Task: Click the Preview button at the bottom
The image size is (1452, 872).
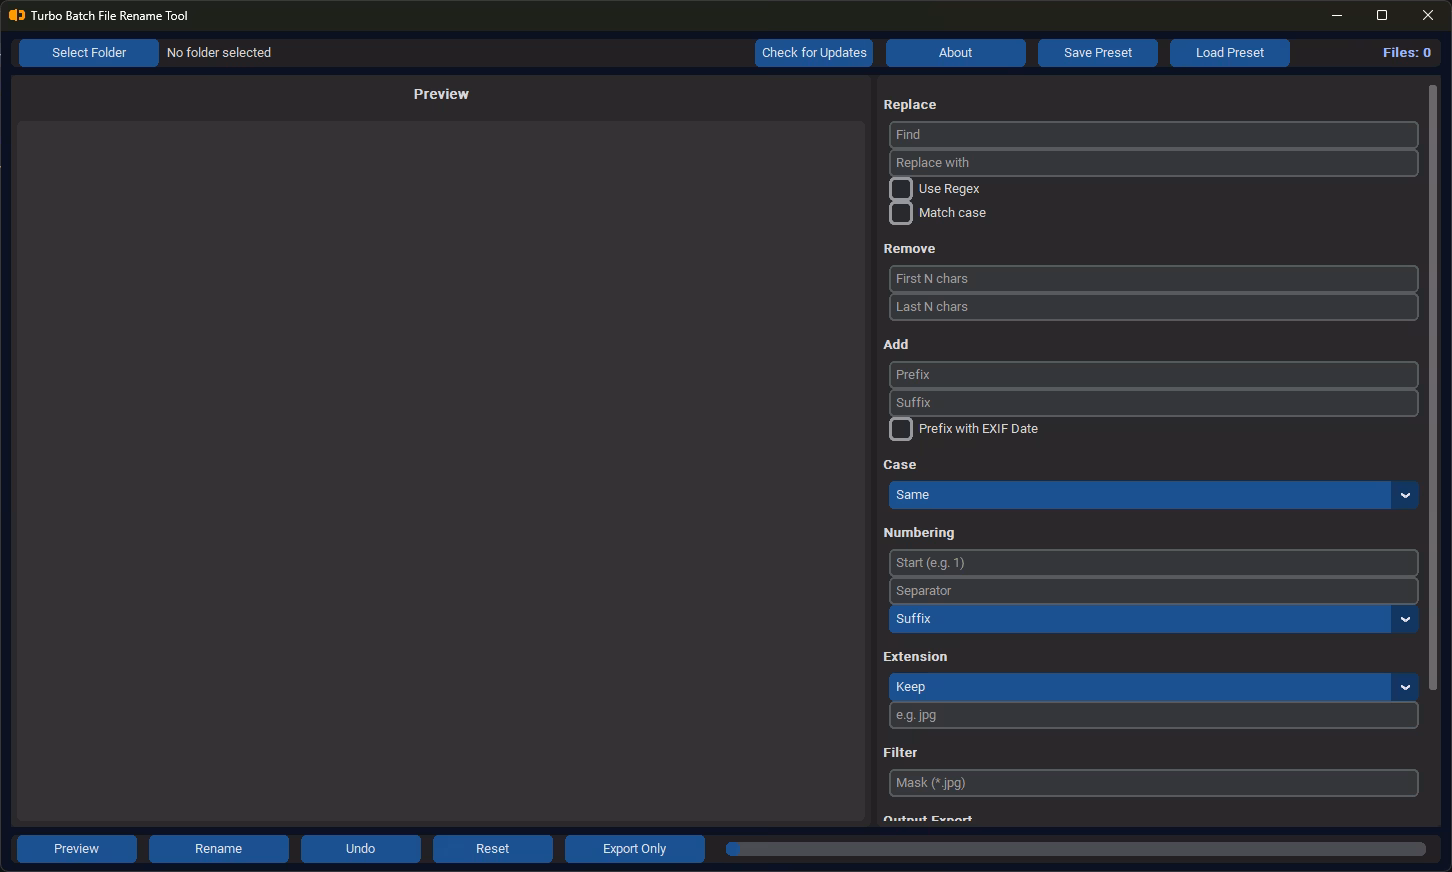Action: pos(77,849)
